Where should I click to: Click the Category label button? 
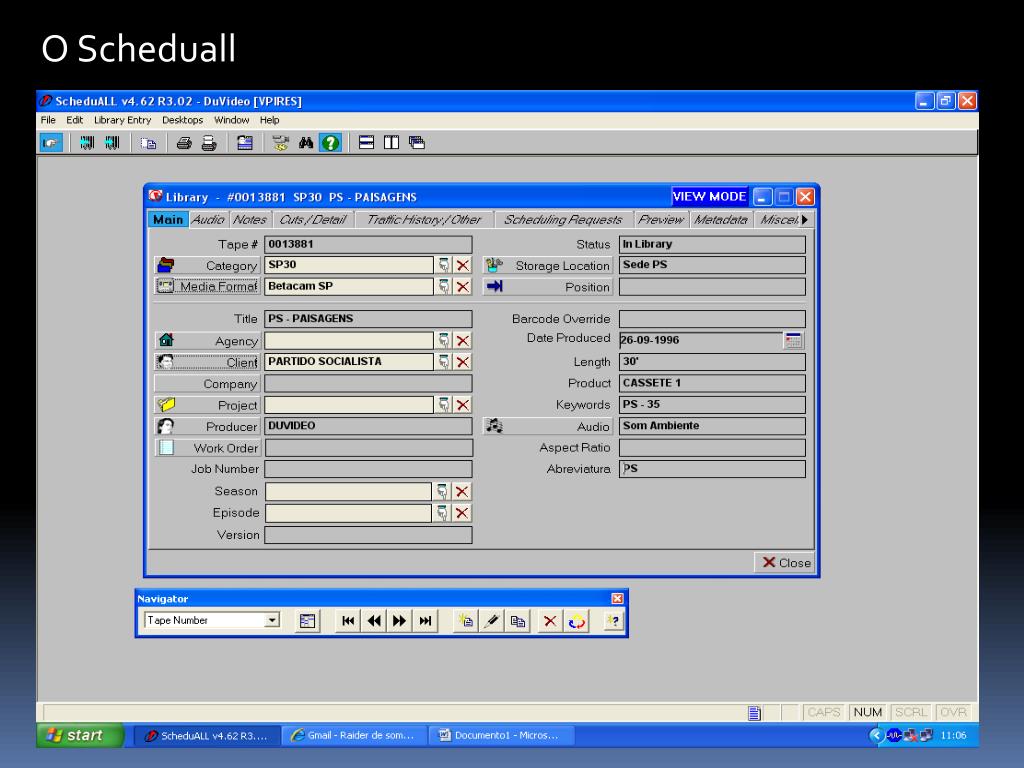coord(207,265)
